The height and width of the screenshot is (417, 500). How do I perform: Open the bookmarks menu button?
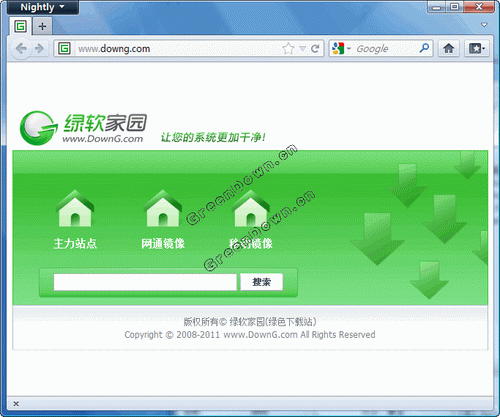477,49
